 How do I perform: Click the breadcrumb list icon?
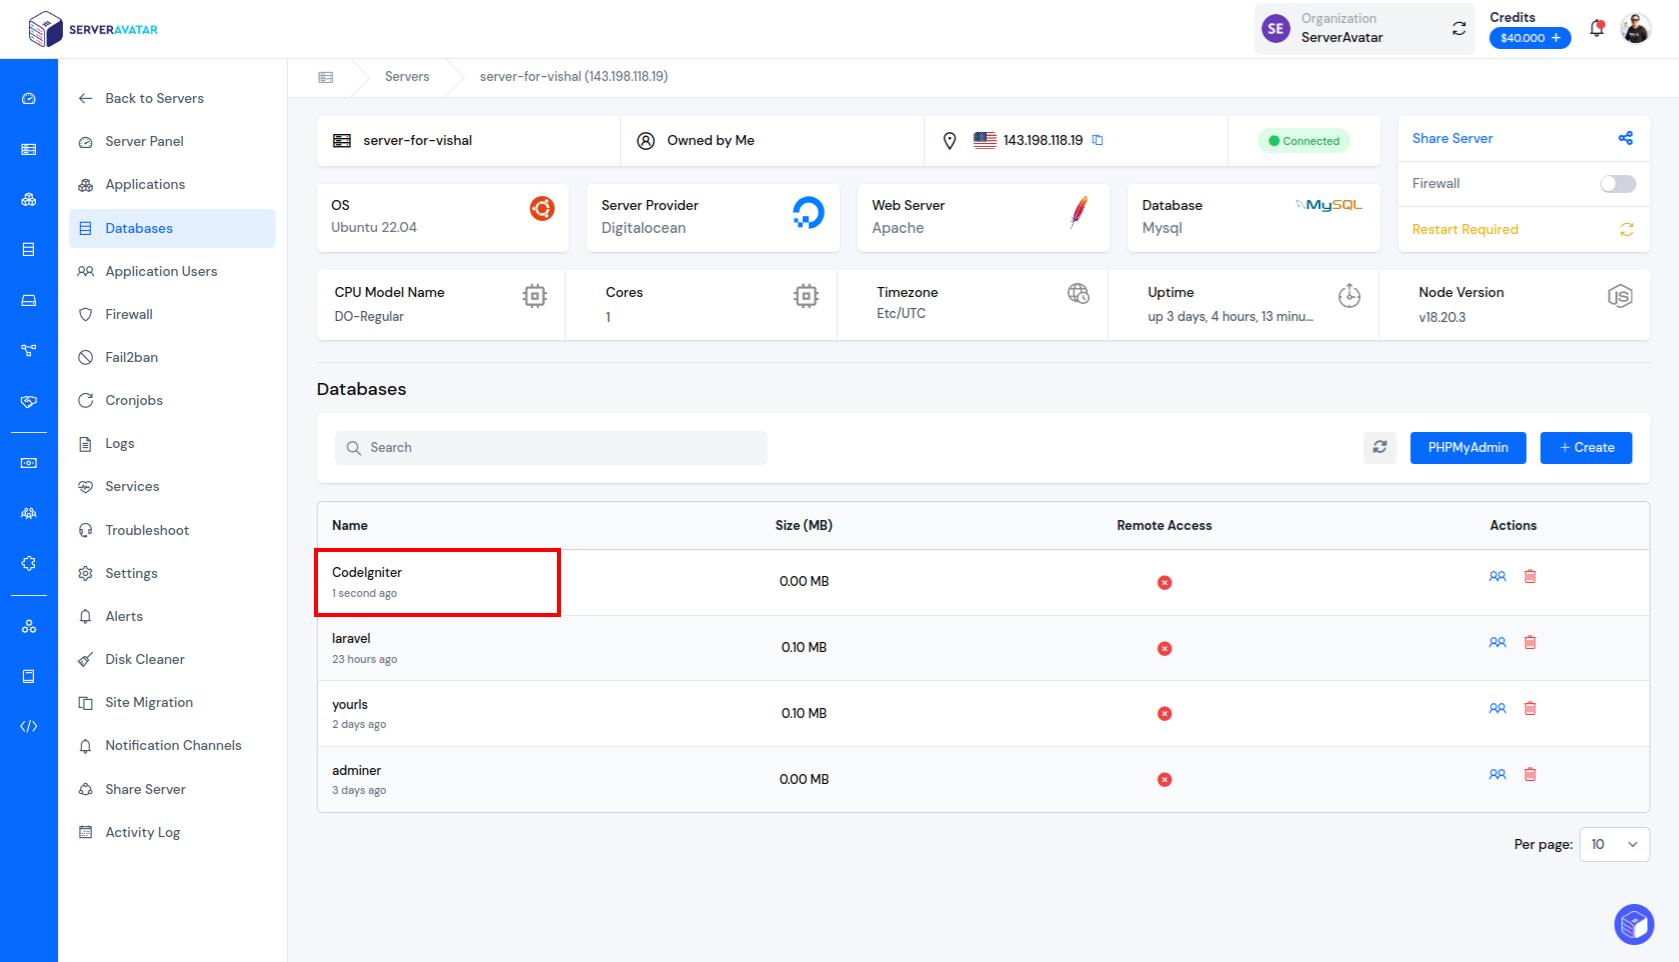pyautogui.click(x=325, y=77)
